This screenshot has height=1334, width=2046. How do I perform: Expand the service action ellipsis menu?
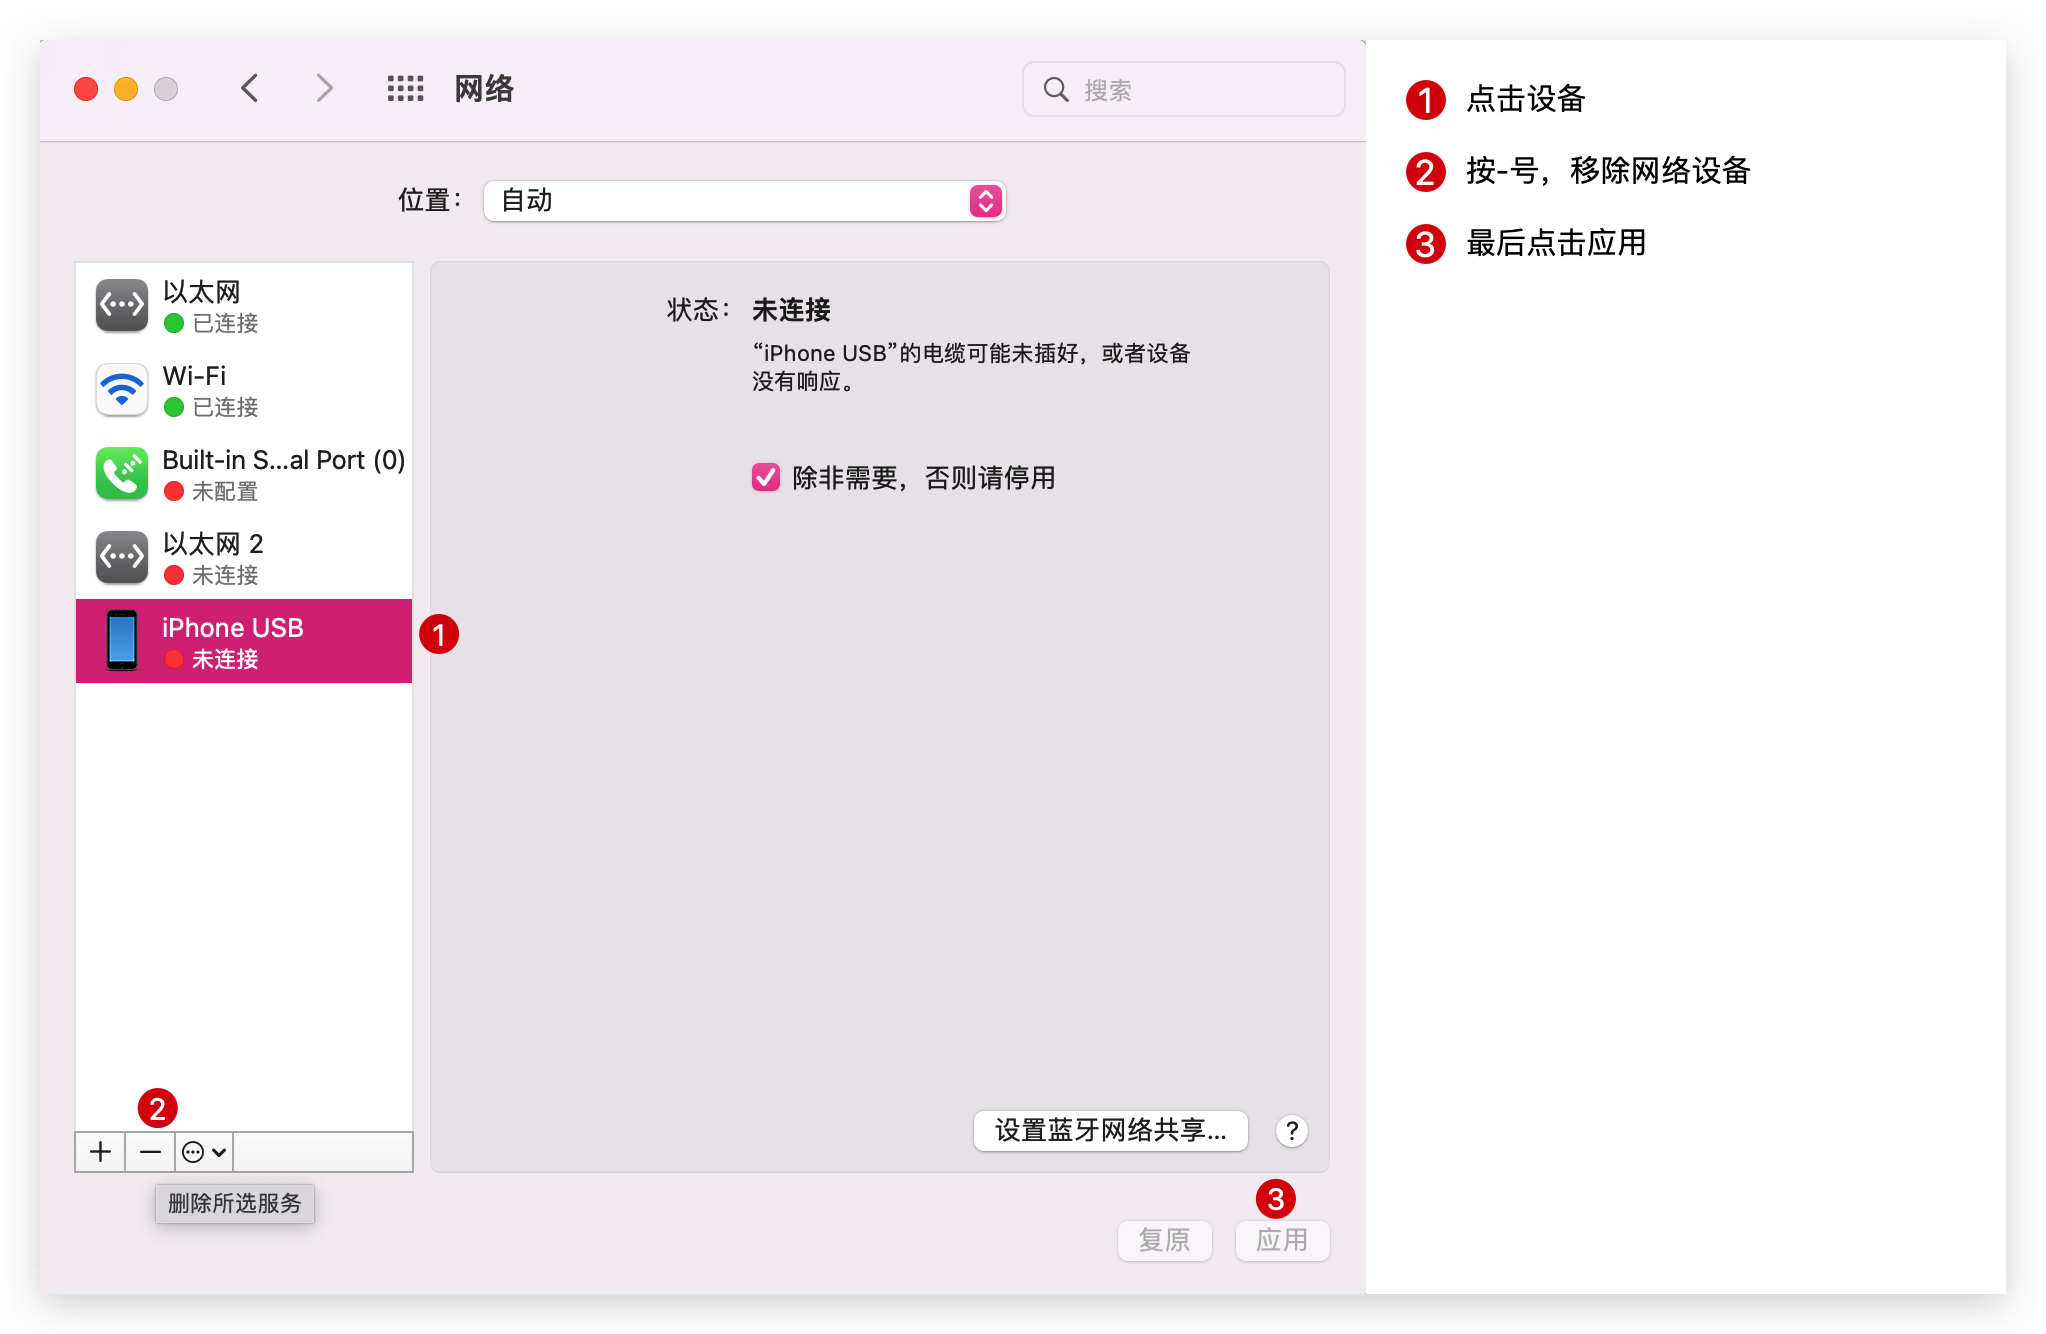tap(204, 1152)
